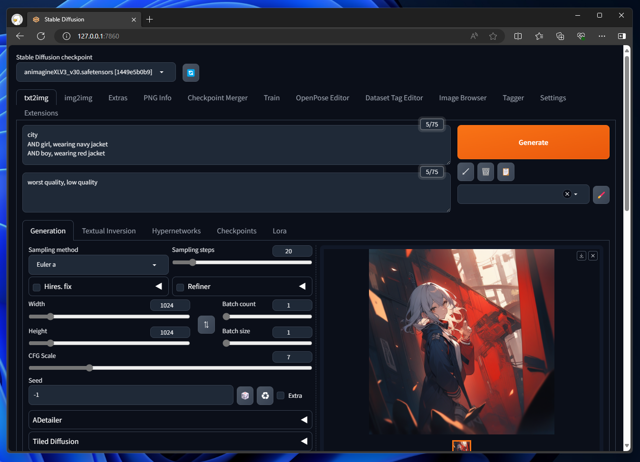Screen dimensions: 640x462
Task: Click into the Seed input field
Action: (131, 395)
